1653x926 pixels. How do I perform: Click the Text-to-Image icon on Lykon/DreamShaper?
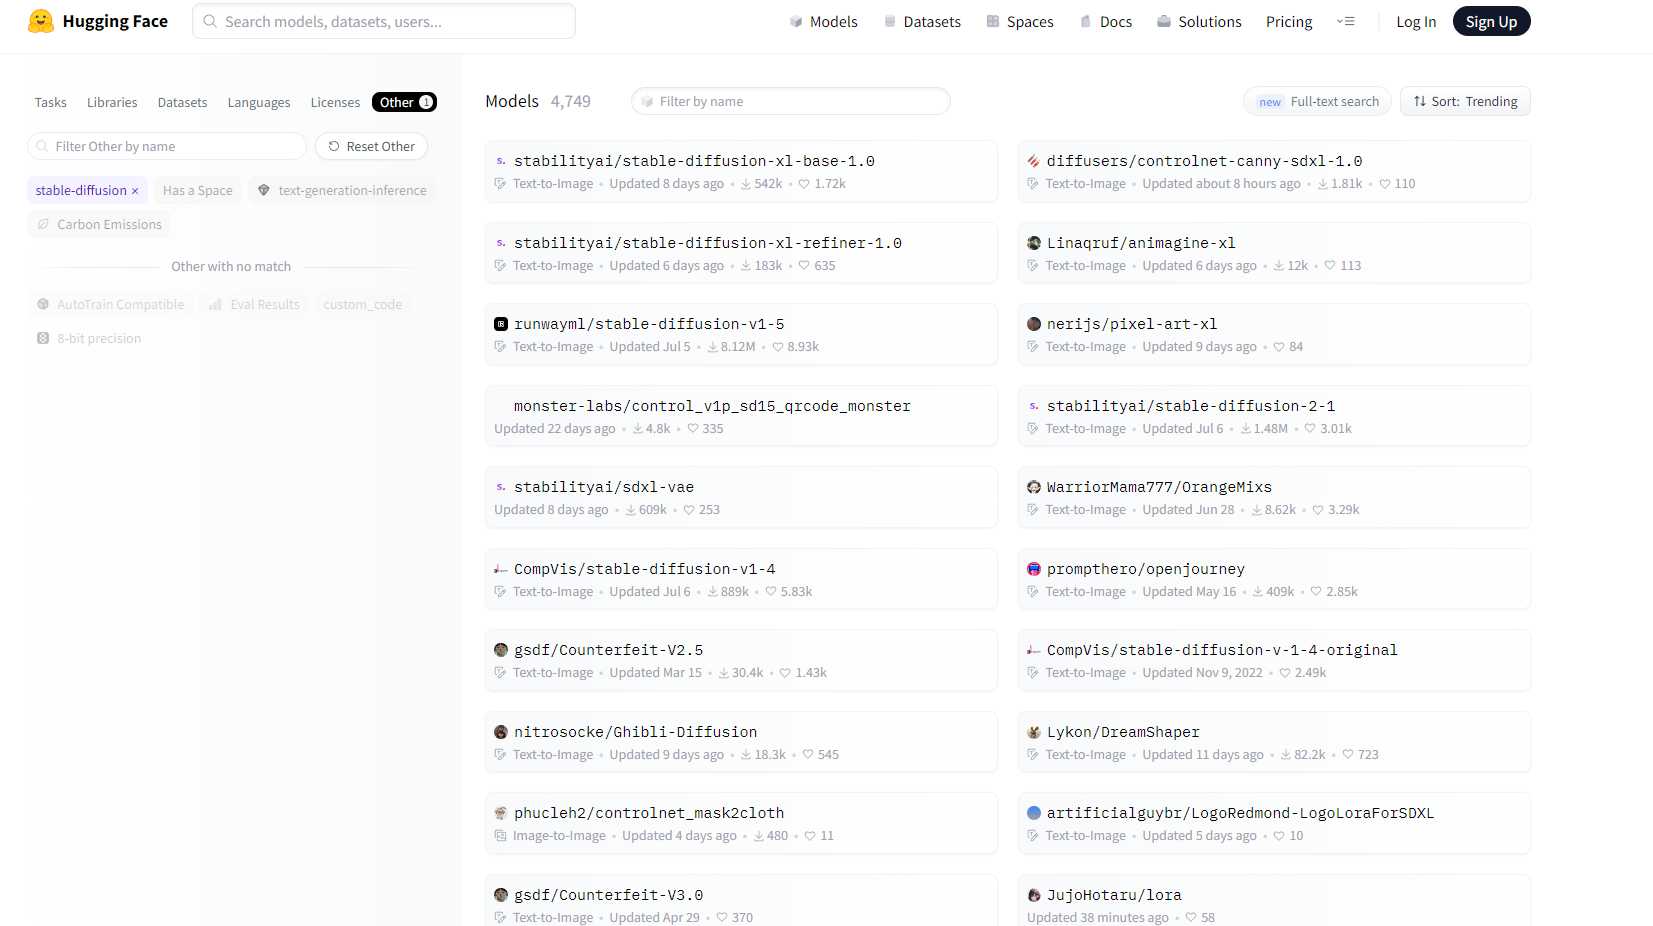click(1033, 755)
